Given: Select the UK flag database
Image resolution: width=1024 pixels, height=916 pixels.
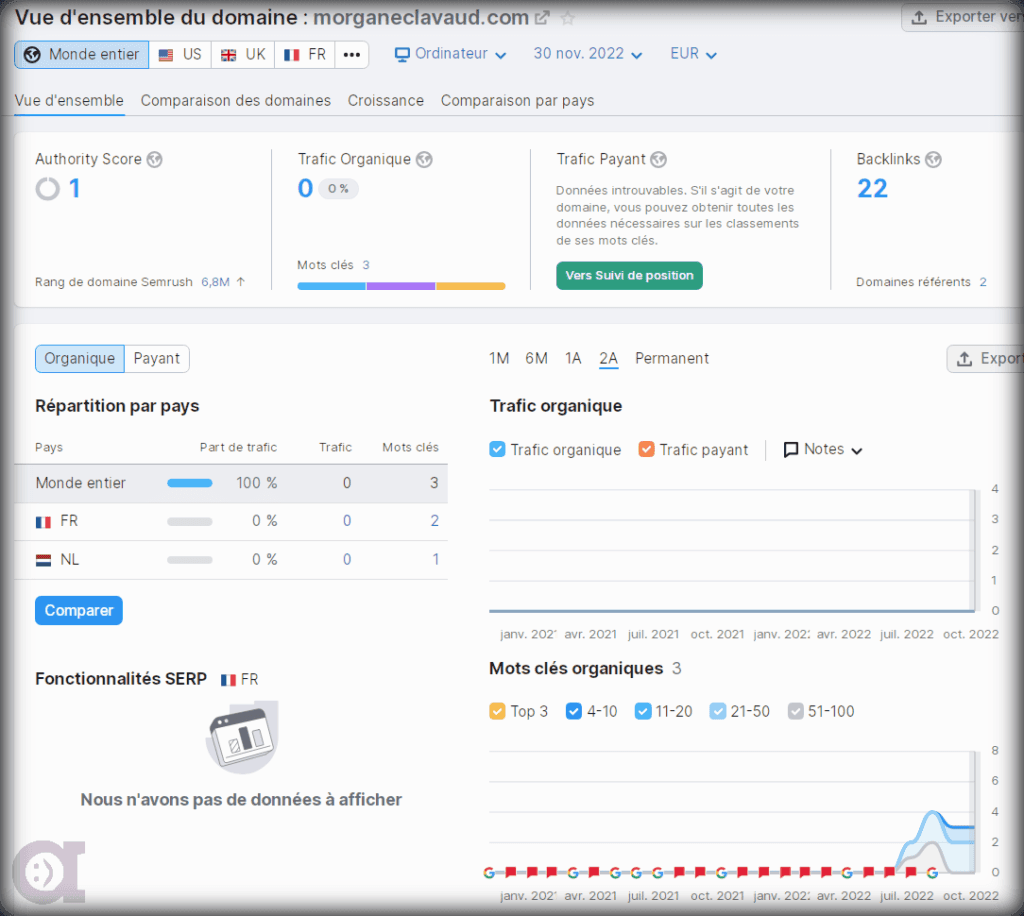Looking at the screenshot, I should click(x=243, y=54).
